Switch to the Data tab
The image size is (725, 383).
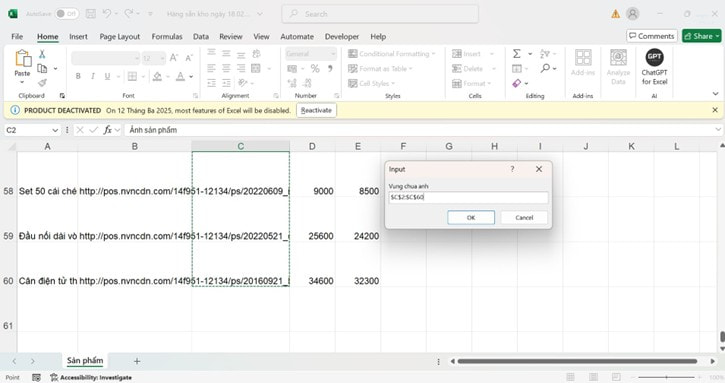201,37
